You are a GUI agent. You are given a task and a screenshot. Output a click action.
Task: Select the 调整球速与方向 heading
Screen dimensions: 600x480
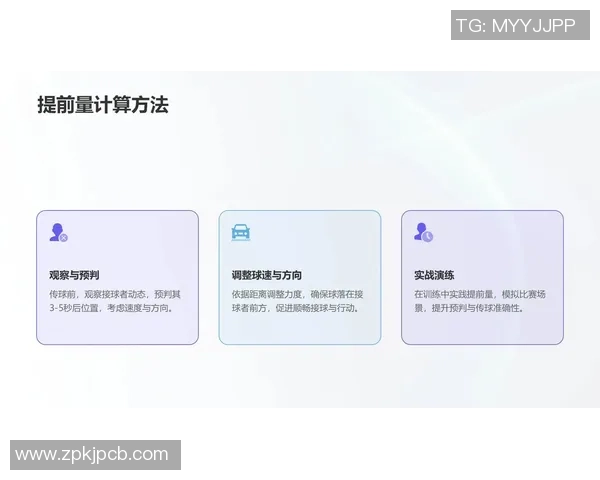pyautogui.click(x=267, y=275)
